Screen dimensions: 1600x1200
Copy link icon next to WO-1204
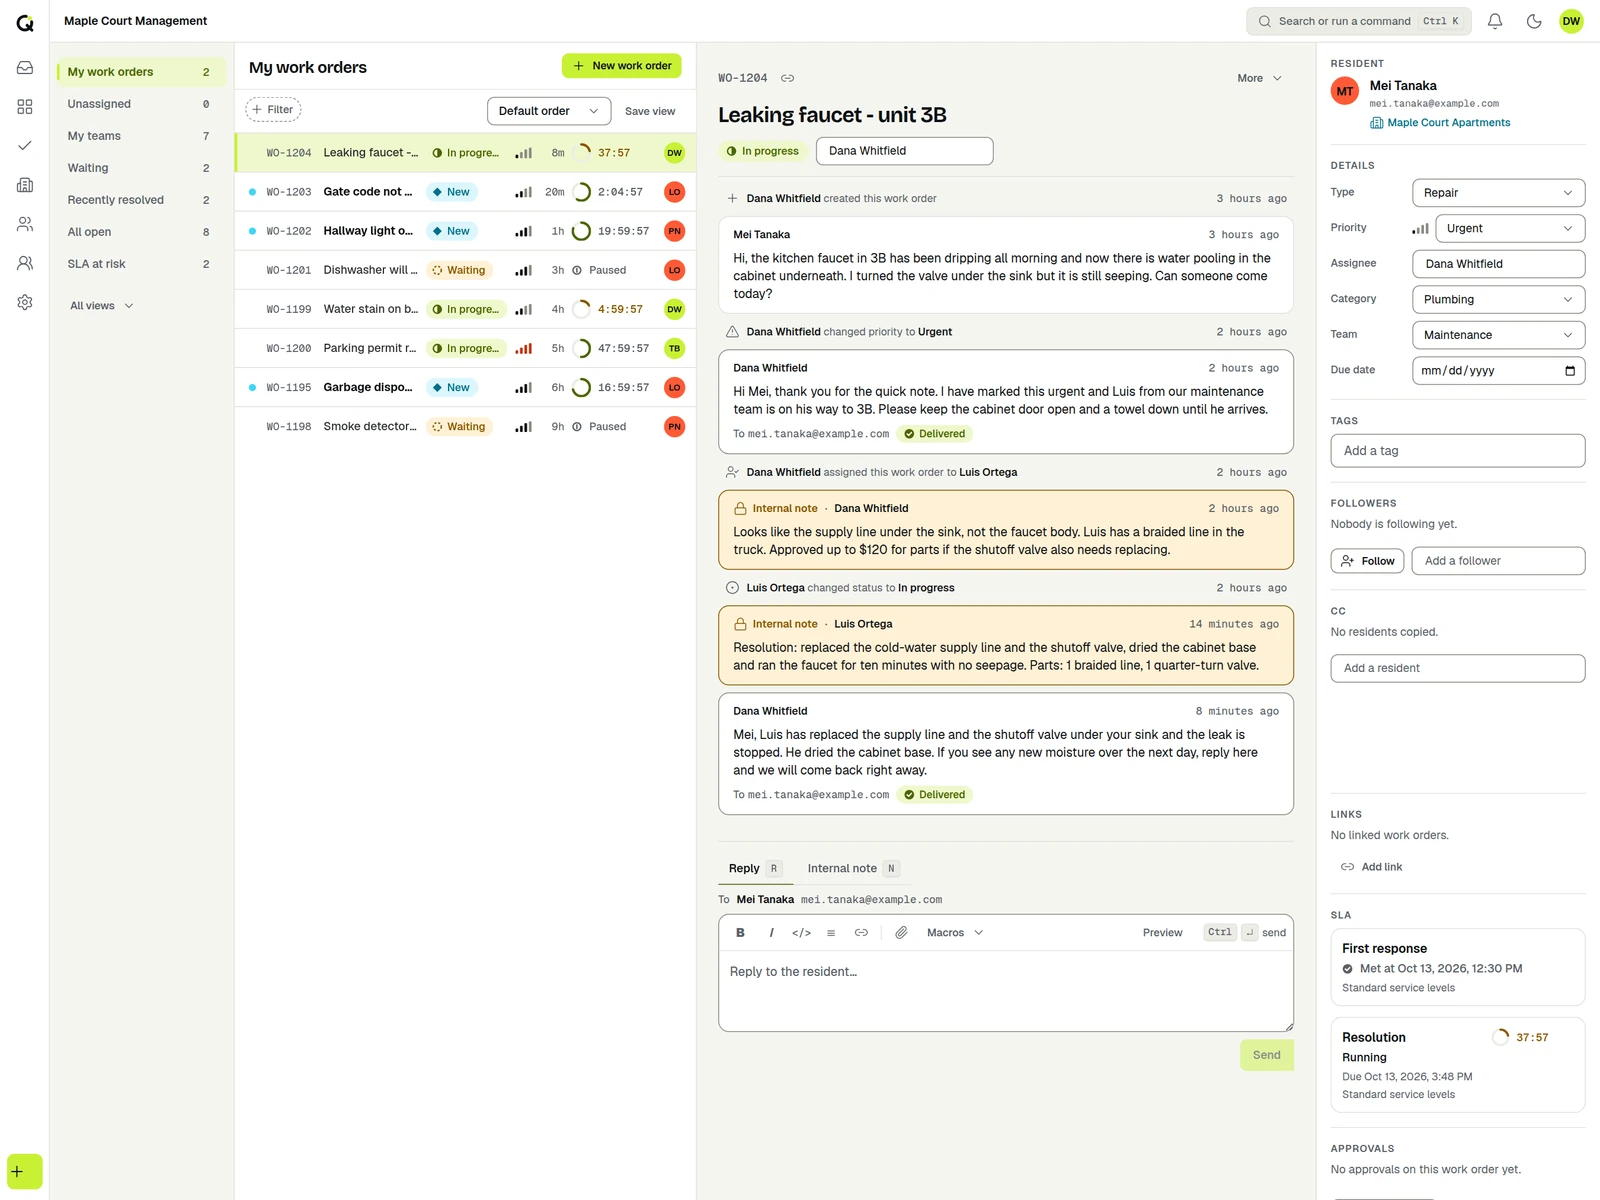788,78
